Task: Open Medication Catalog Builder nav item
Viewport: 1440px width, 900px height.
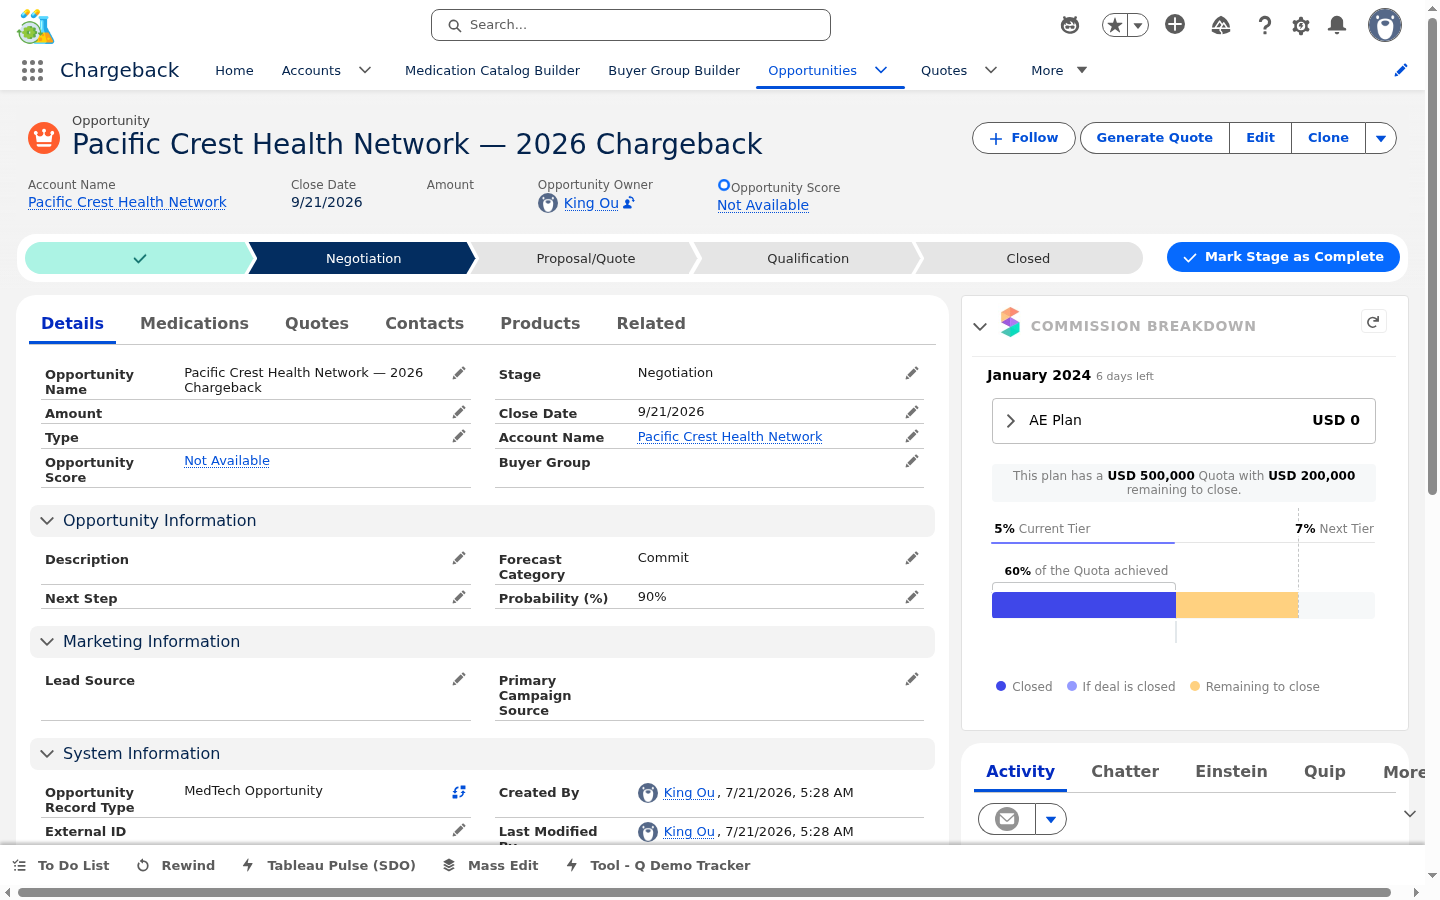Action: [x=492, y=70]
